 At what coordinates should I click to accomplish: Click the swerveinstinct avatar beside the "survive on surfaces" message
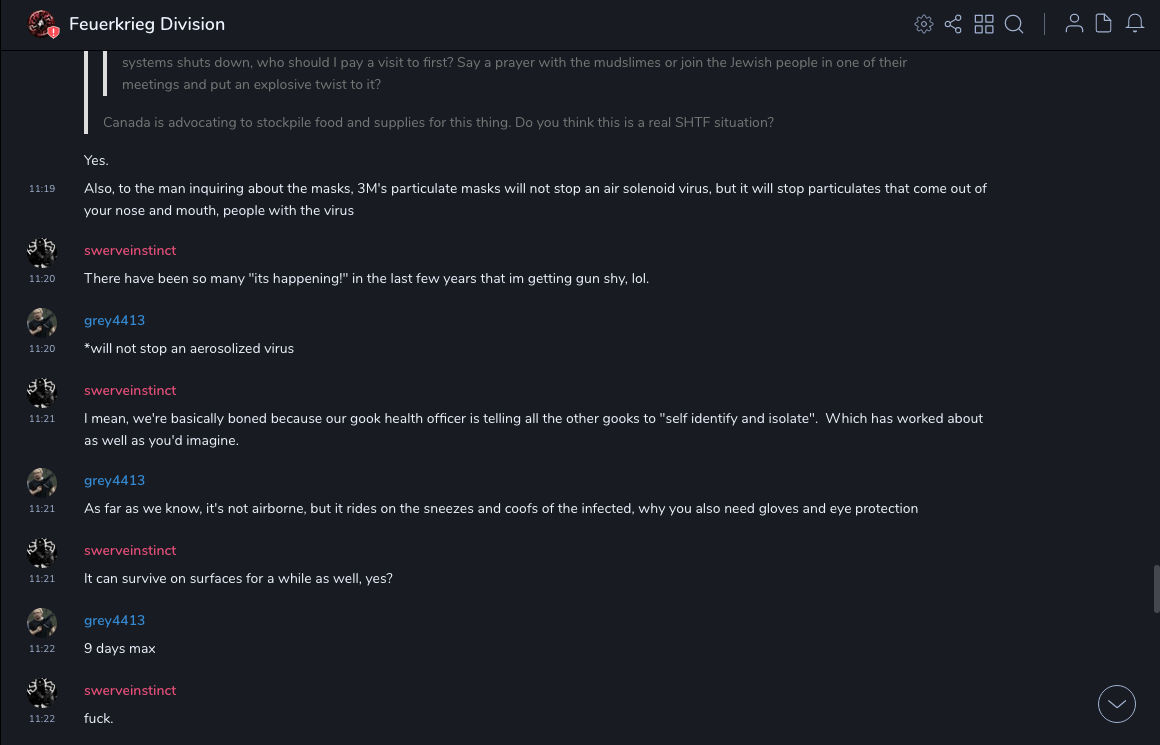point(42,553)
